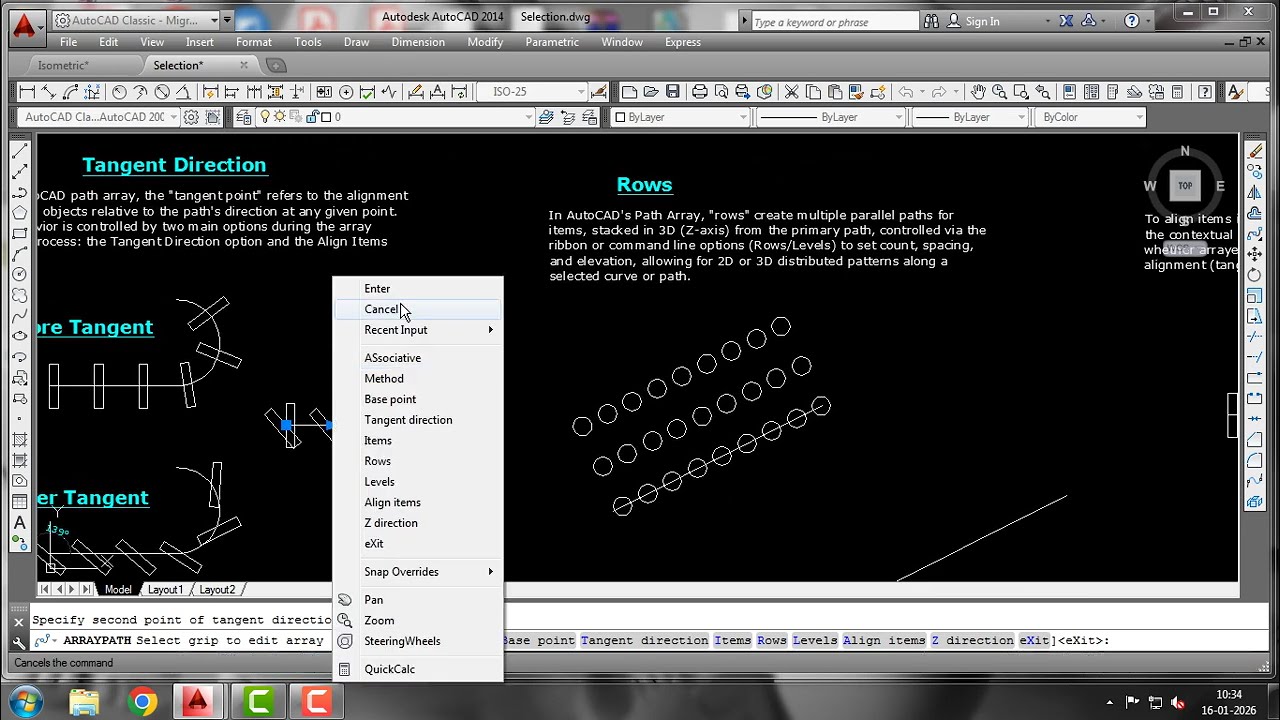This screenshot has height=720, width=1280.
Task: Select the Polygon tool
Action: coord(19,212)
